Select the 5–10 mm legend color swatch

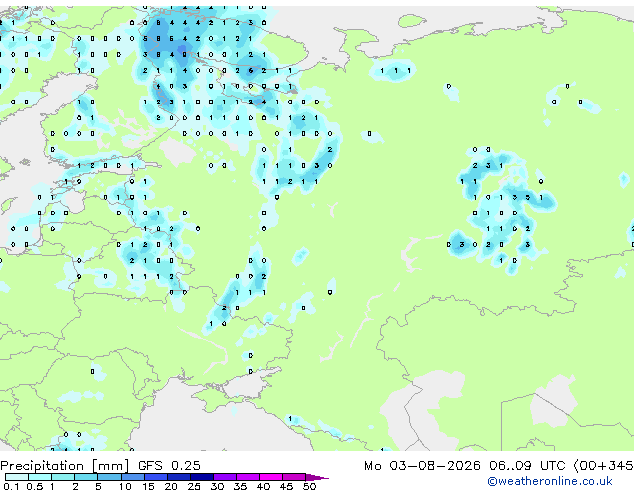pyautogui.click(x=110, y=477)
